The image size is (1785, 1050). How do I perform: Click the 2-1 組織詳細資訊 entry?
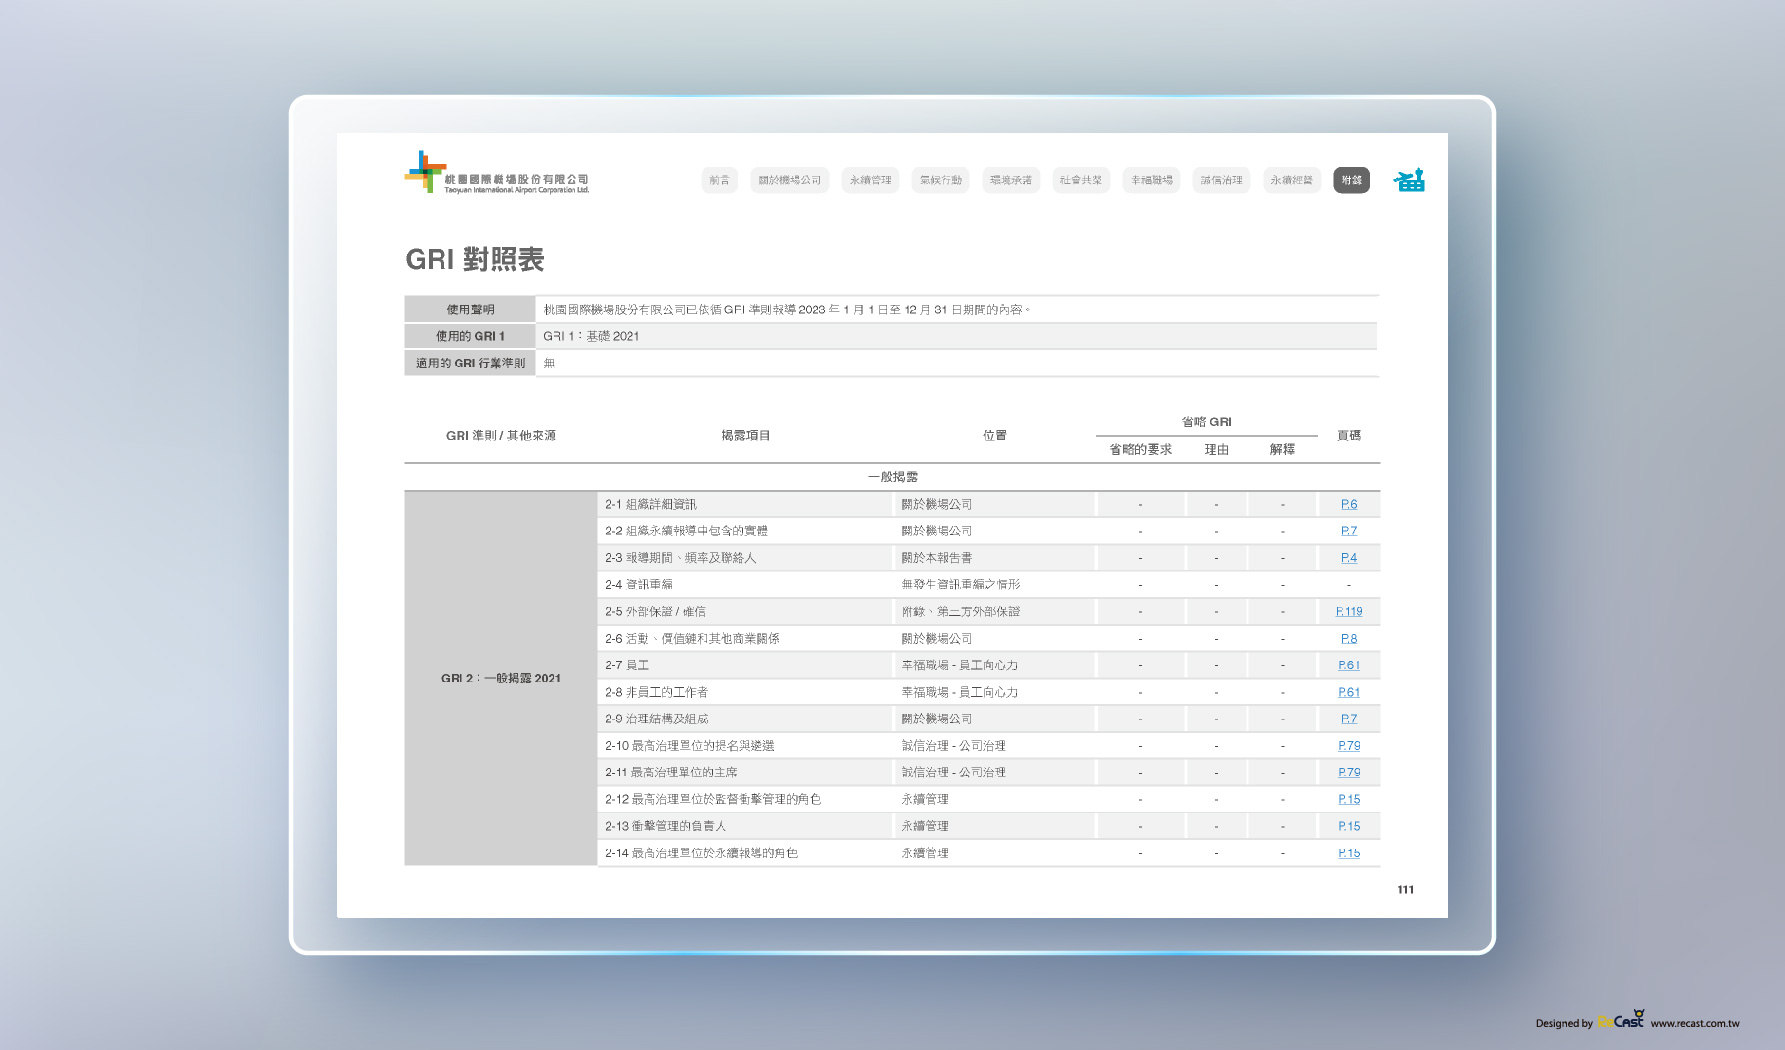click(650, 504)
